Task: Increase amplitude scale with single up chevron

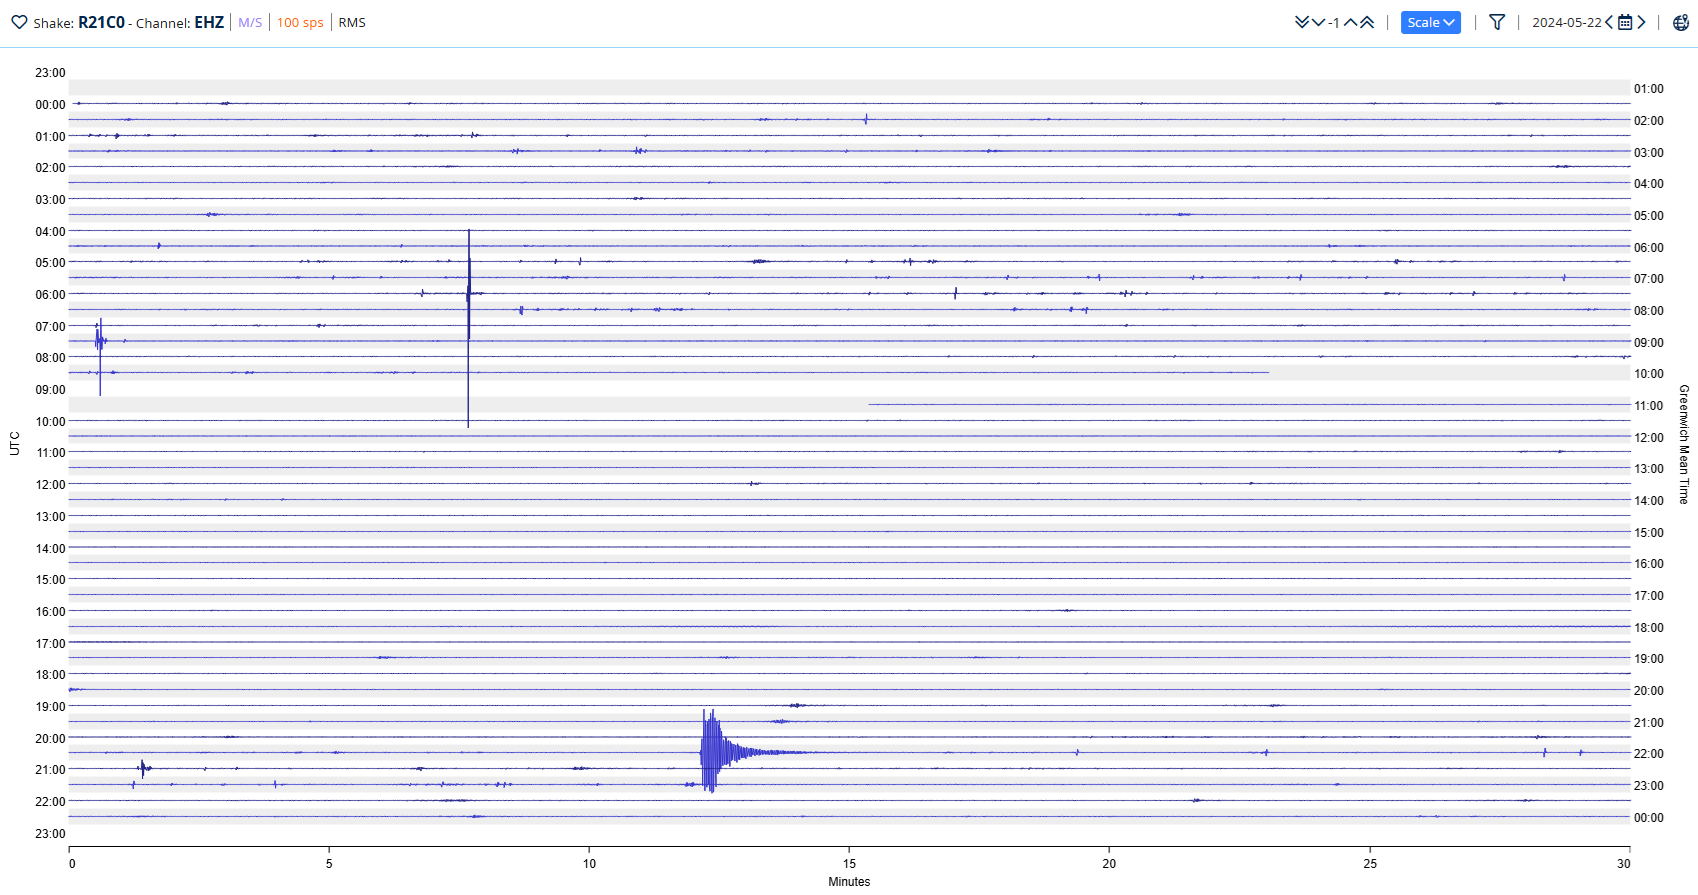Action: [1350, 22]
